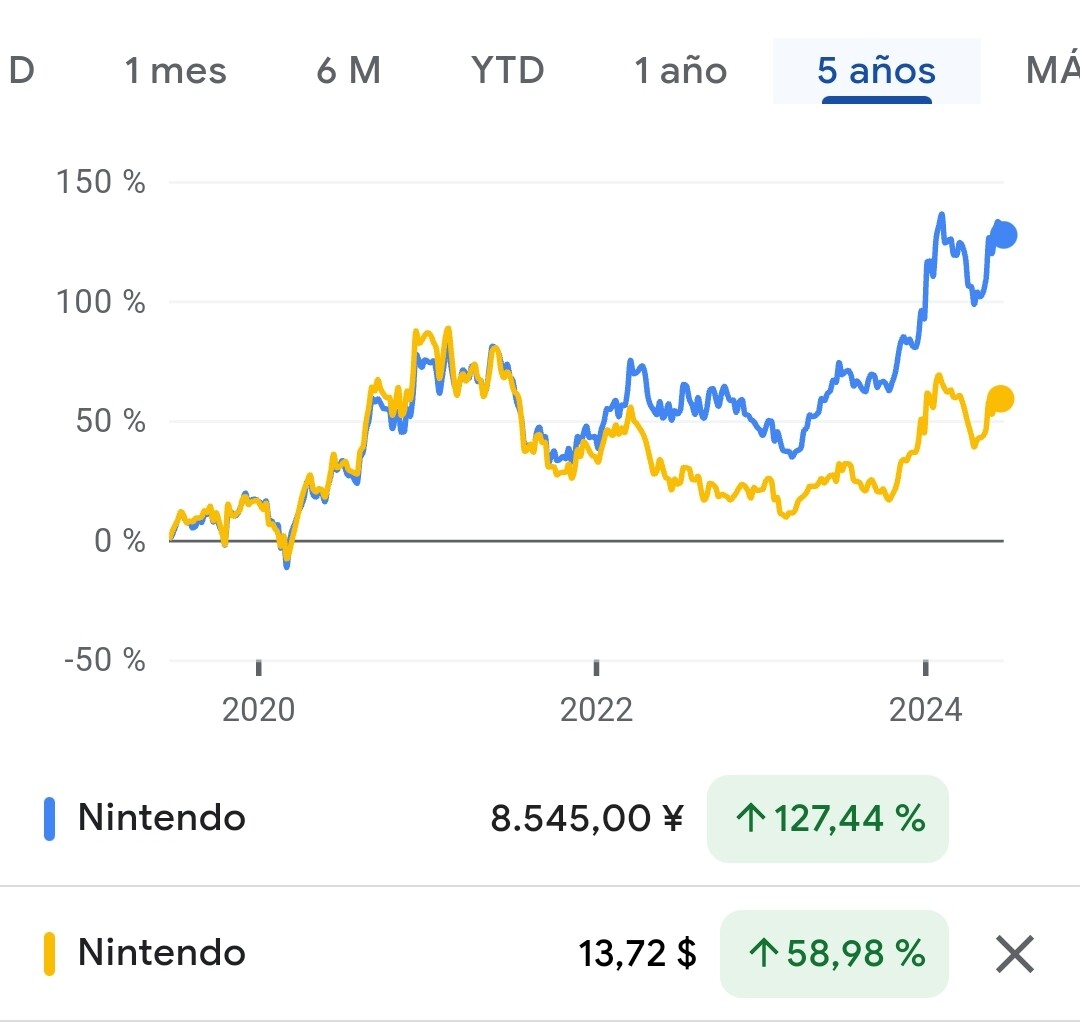Open the yellow Nintendo stock entry
The width and height of the screenshot is (1080, 1032).
point(161,953)
